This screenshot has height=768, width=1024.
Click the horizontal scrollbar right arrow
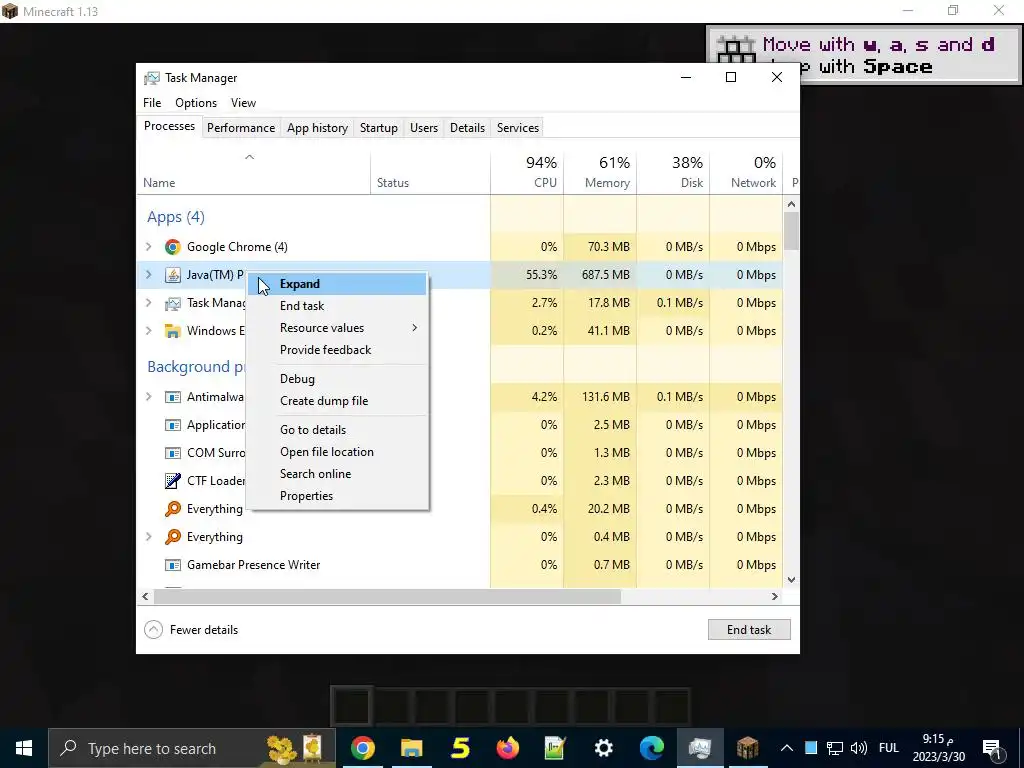tap(775, 596)
